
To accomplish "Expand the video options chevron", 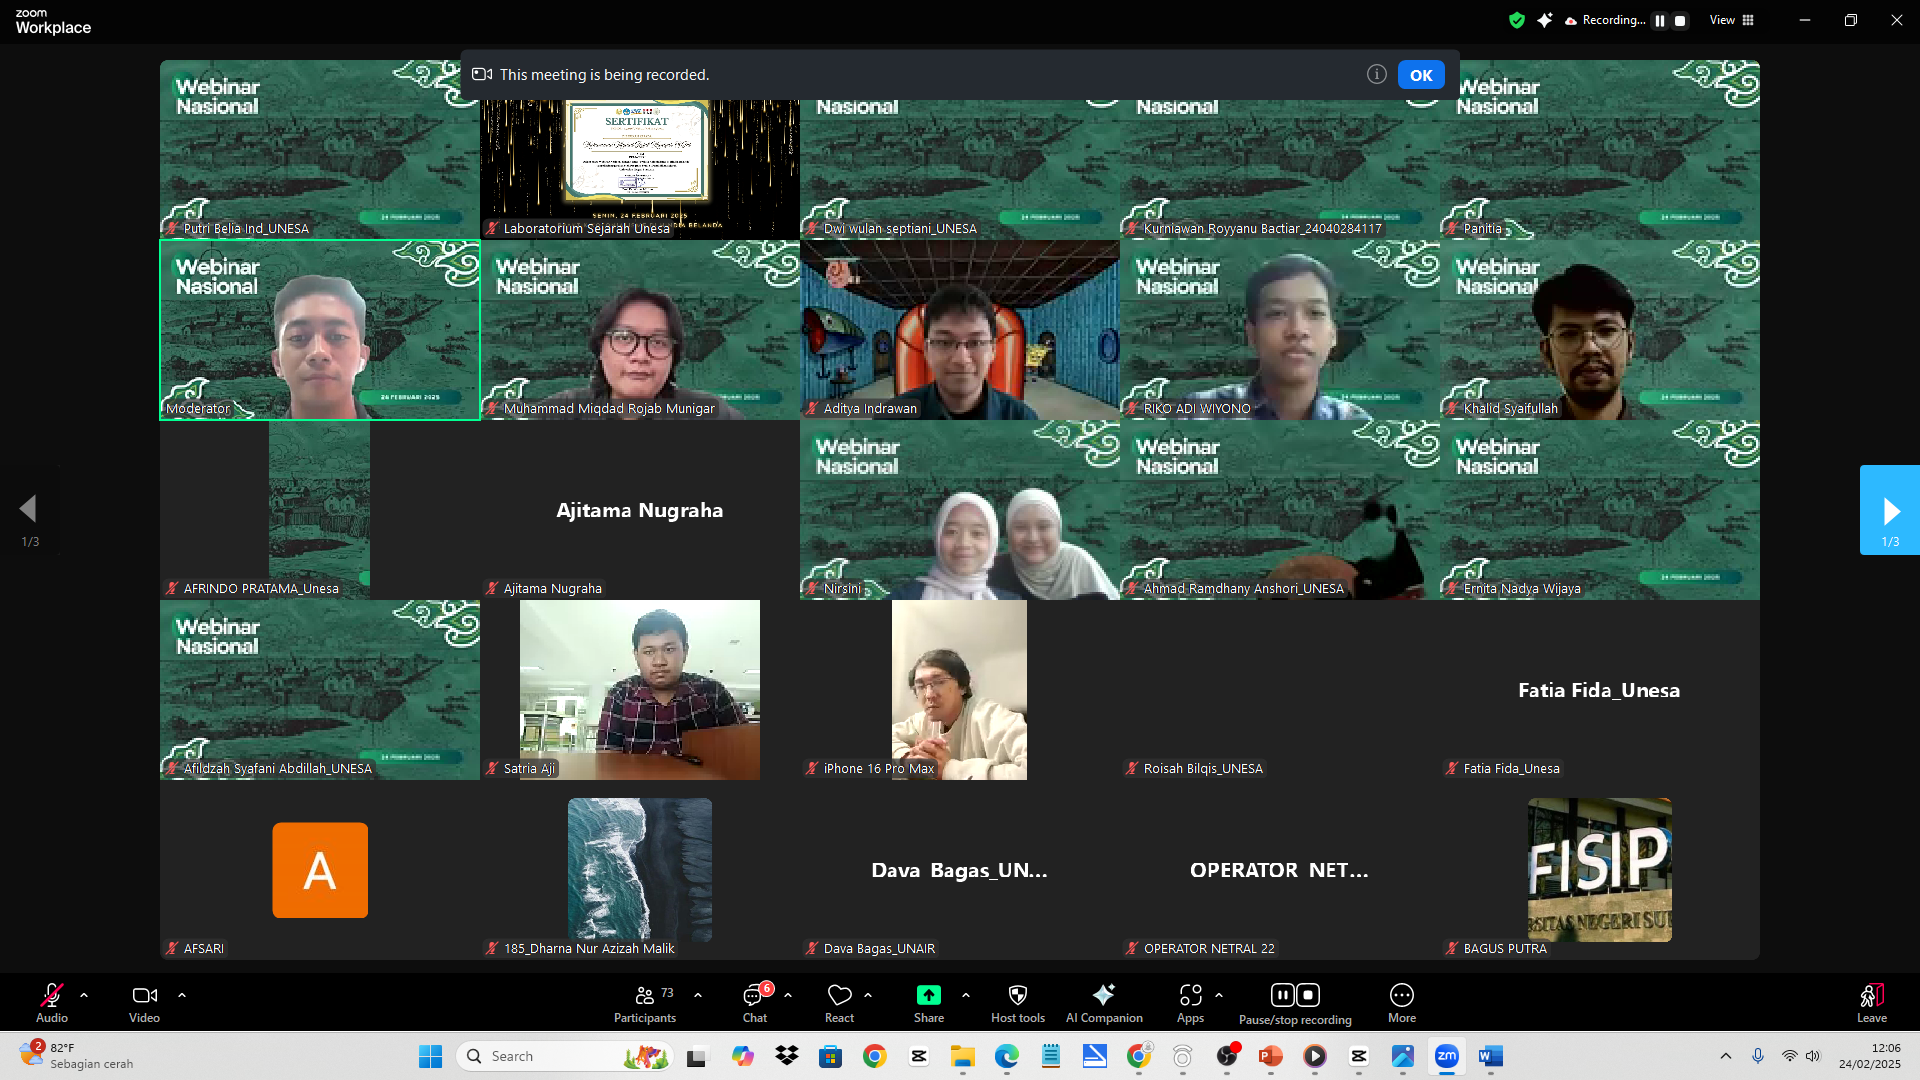I will point(182,996).
